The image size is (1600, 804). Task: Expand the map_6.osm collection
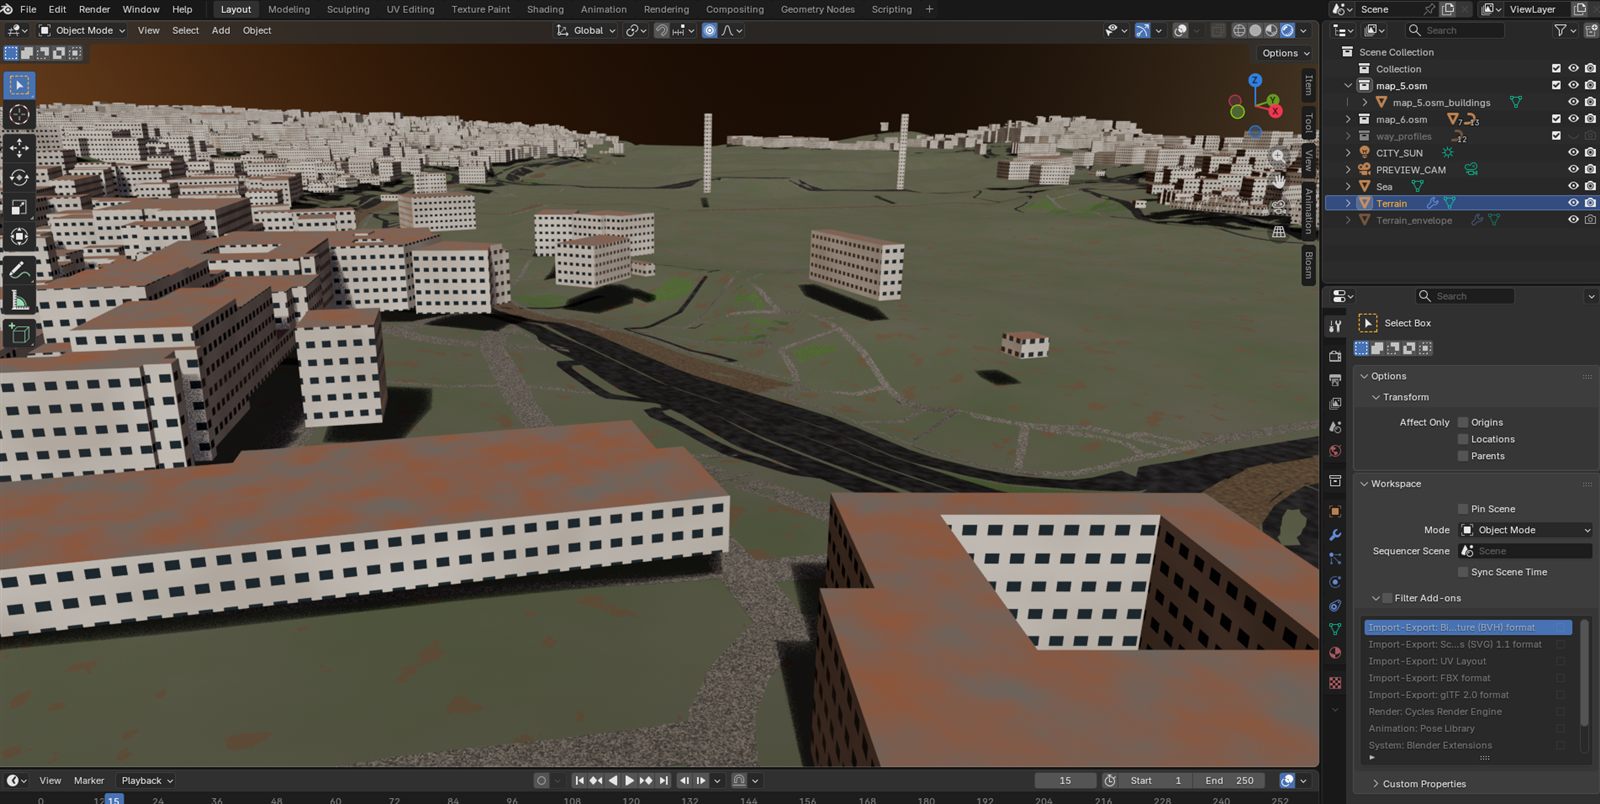1348,119
